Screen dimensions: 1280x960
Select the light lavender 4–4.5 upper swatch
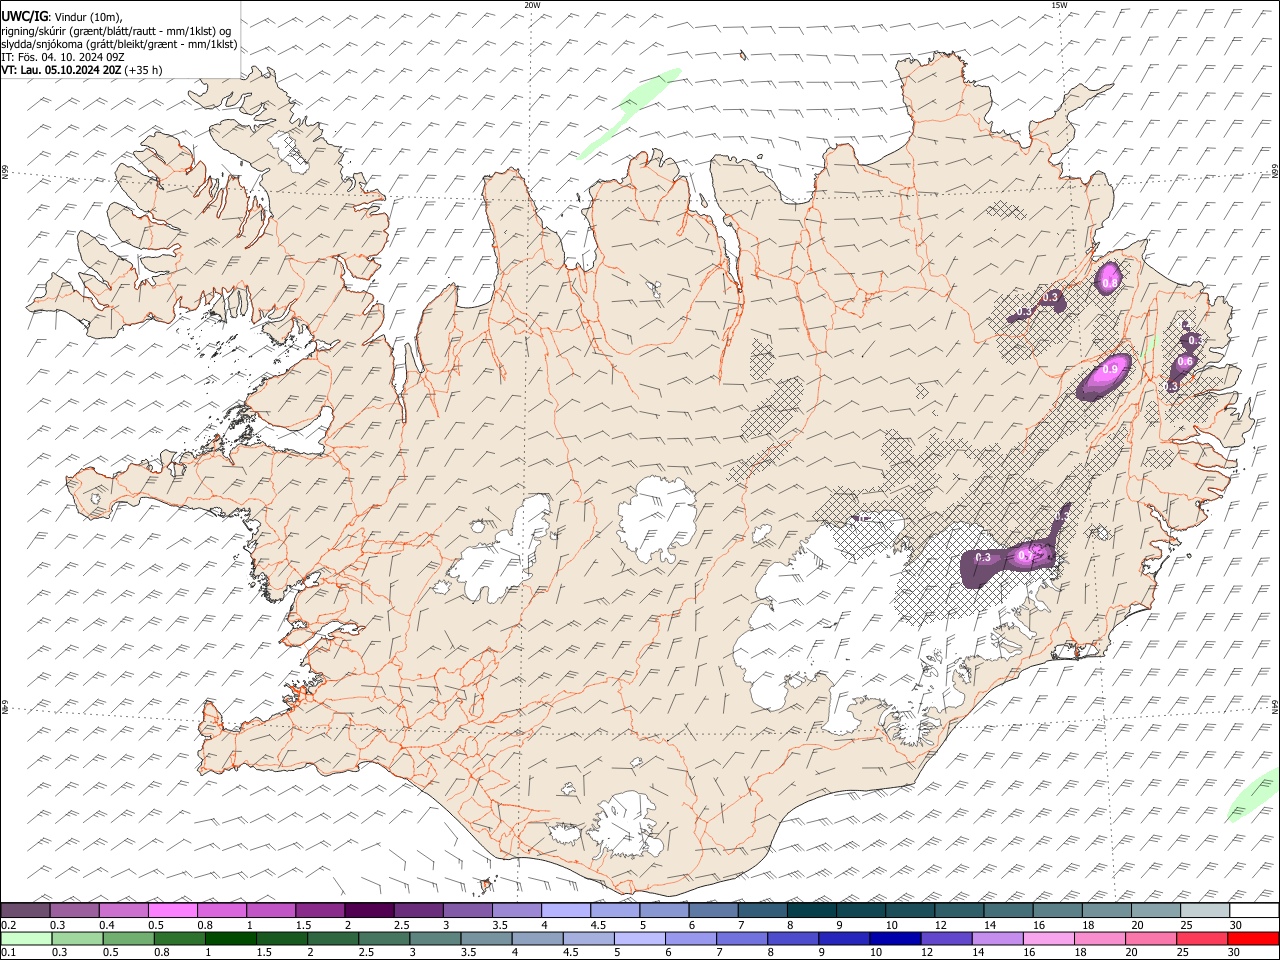click(x=565, y=911)
